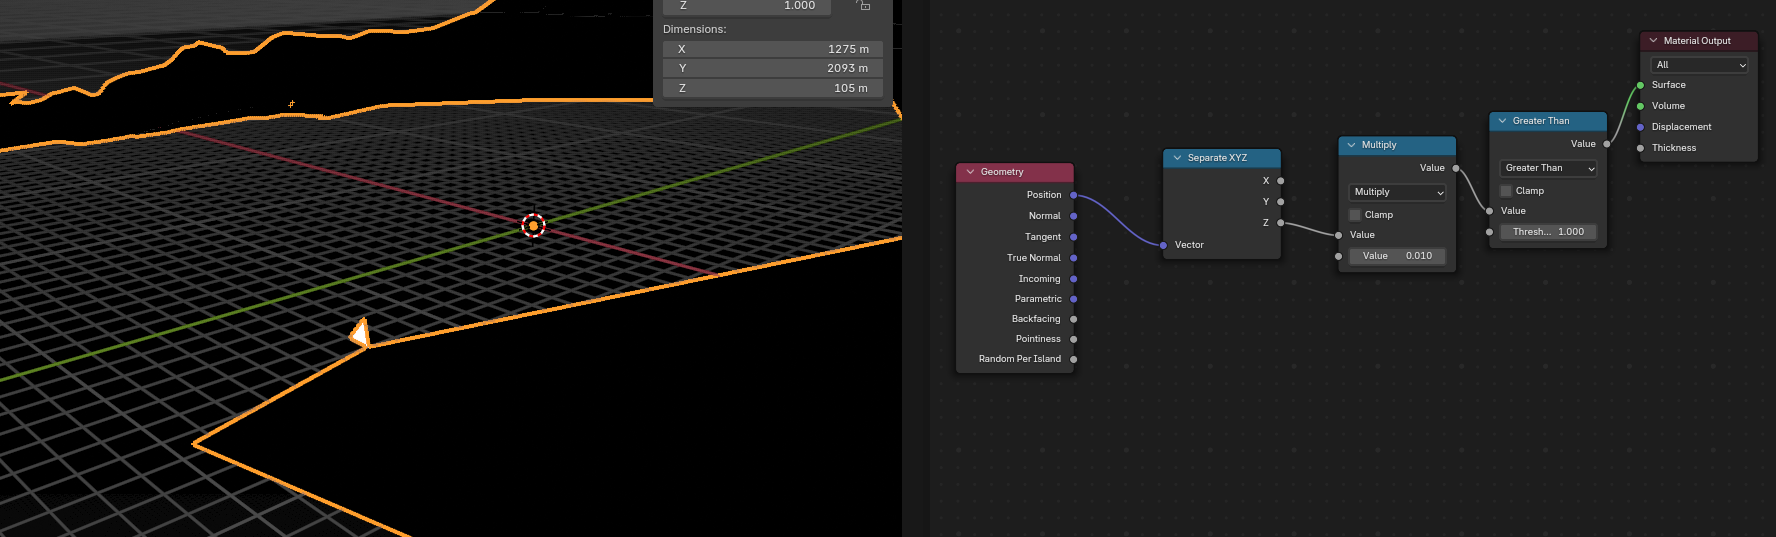
Task: Open the All target dropdown in Material Output
Action: pyautogui.click(x=1698, y=65)
